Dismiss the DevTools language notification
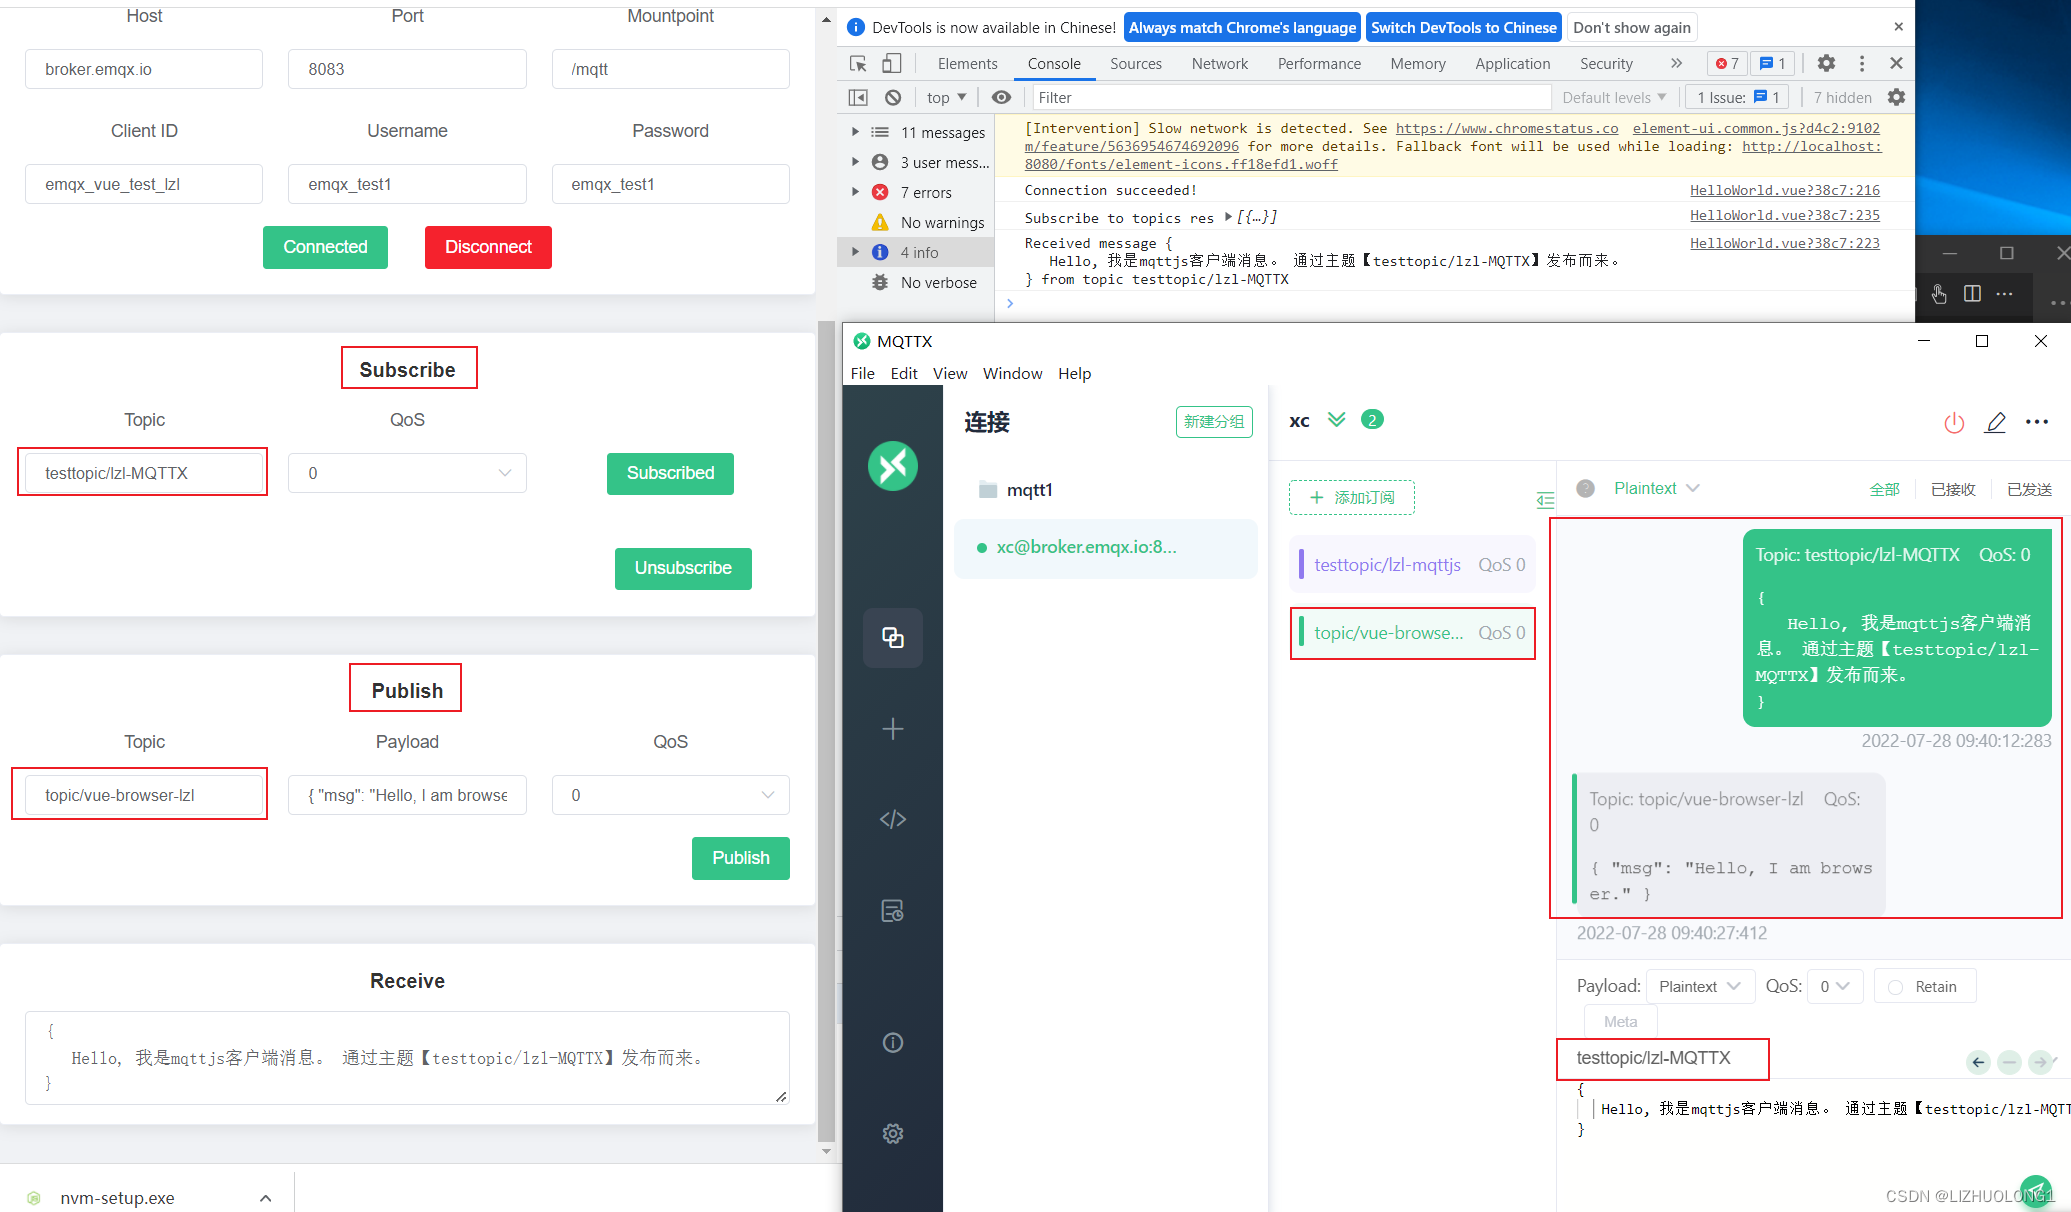Image resolution: width=2071 pixels, height=1212 pixels. [1898, 27]
